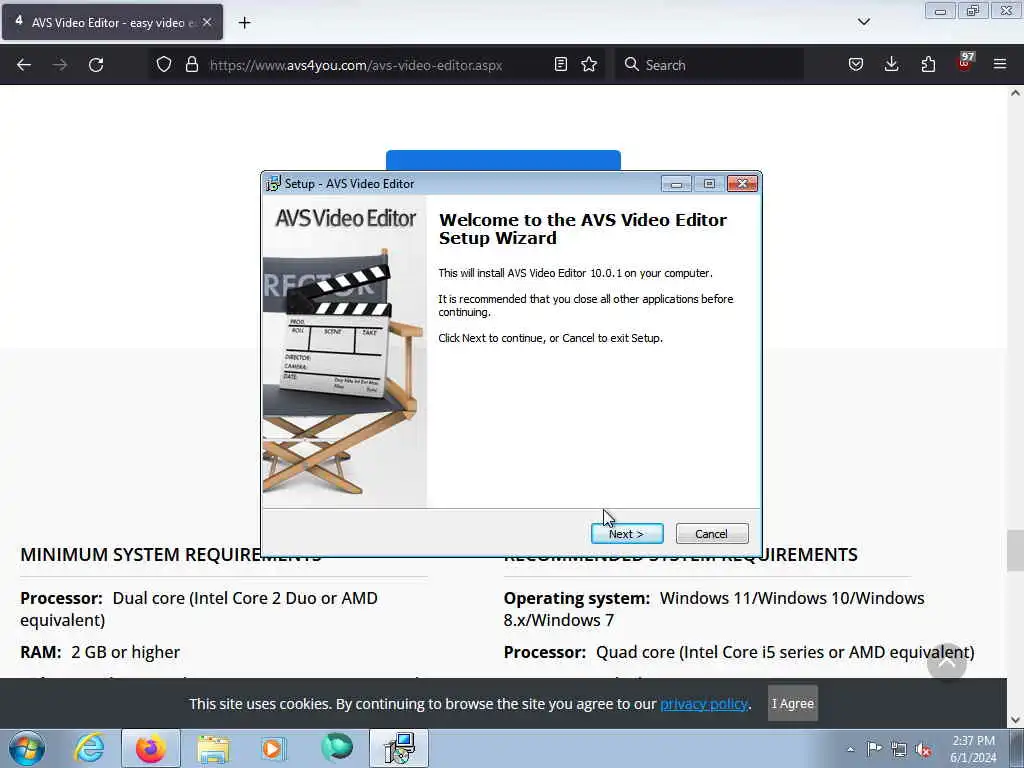
Task: Switch to the installer taskbar icon
Action: click(399, 748)
